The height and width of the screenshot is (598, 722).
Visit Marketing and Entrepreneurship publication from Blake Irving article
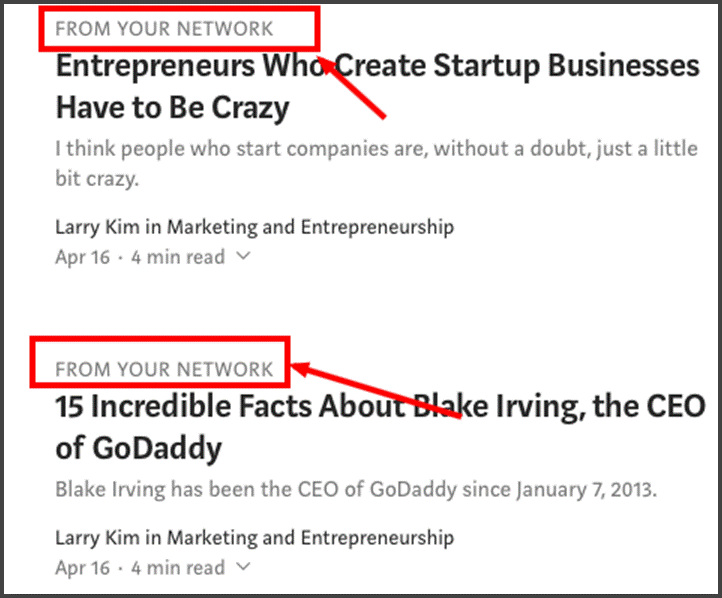coord(310,538)
